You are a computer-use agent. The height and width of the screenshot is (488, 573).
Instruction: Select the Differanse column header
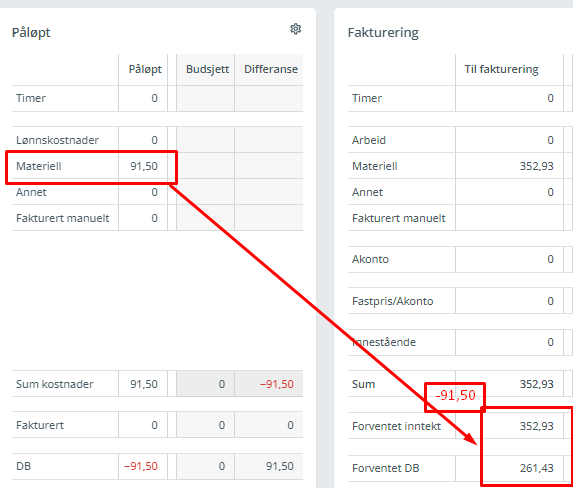271,69
